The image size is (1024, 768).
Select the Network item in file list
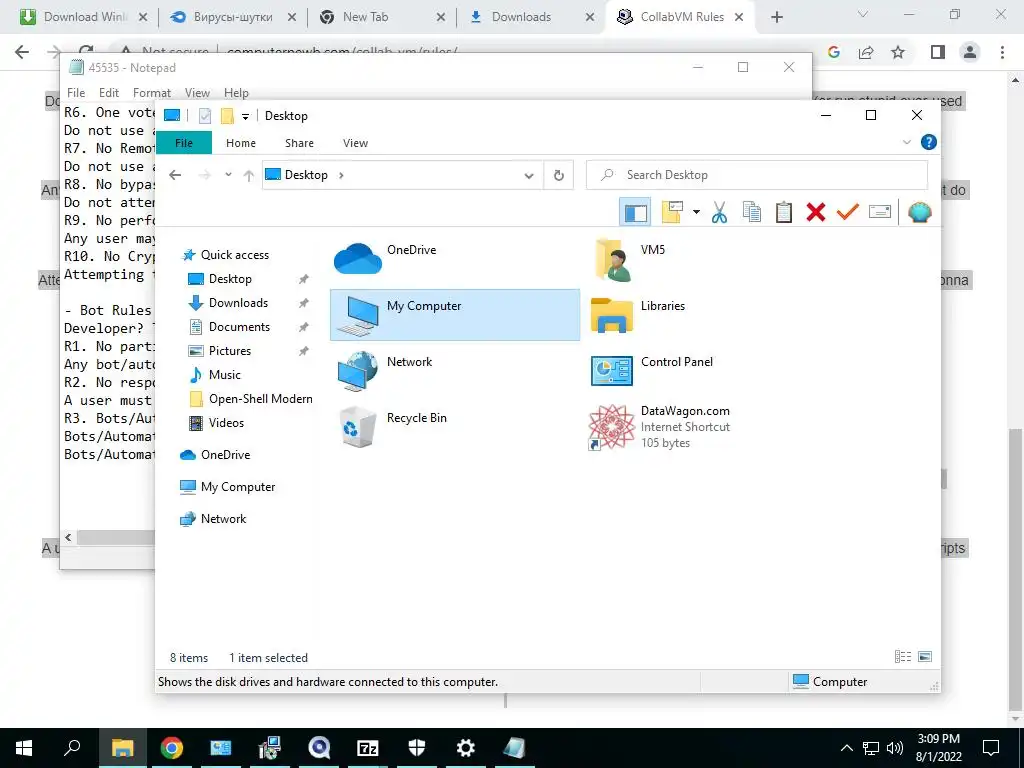tap(455, 371)
